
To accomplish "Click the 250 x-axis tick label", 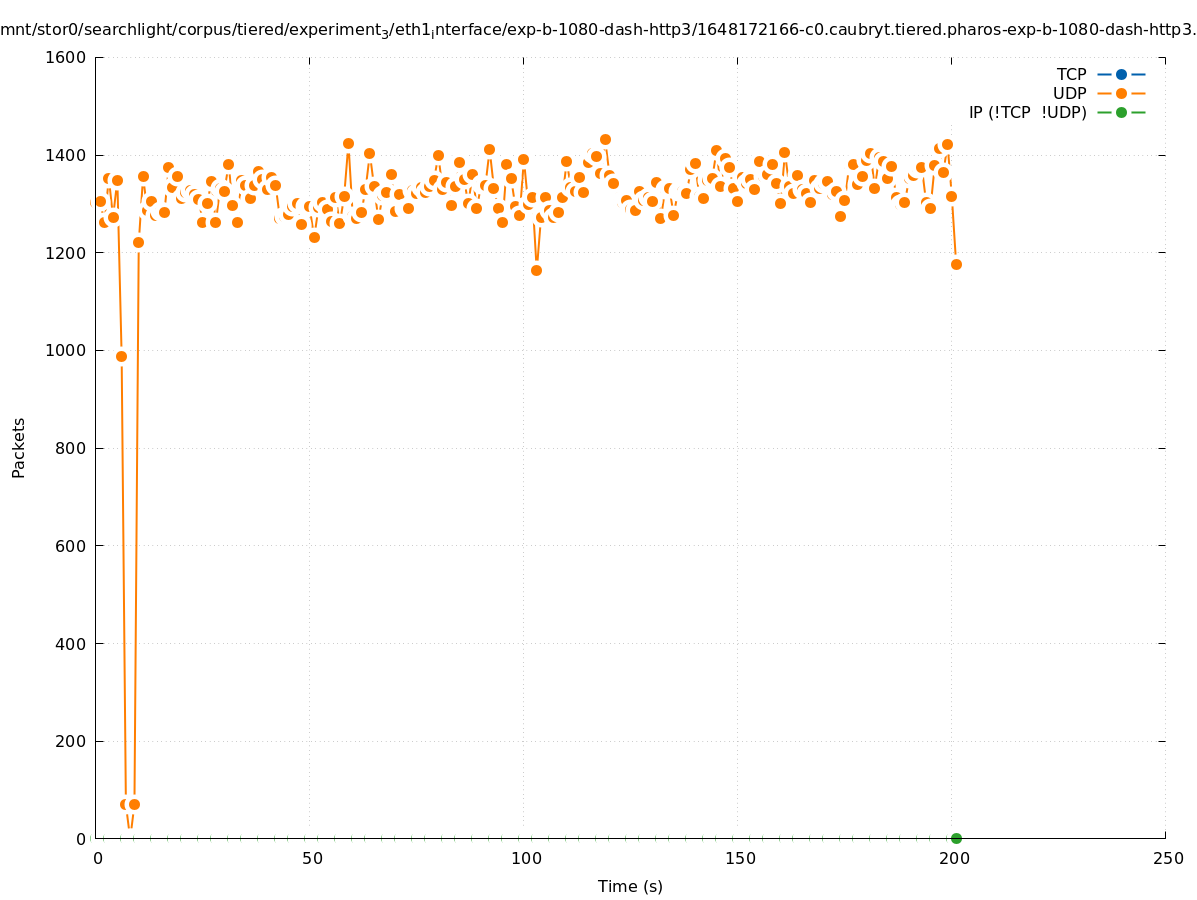I will [x=1165, y=858].
